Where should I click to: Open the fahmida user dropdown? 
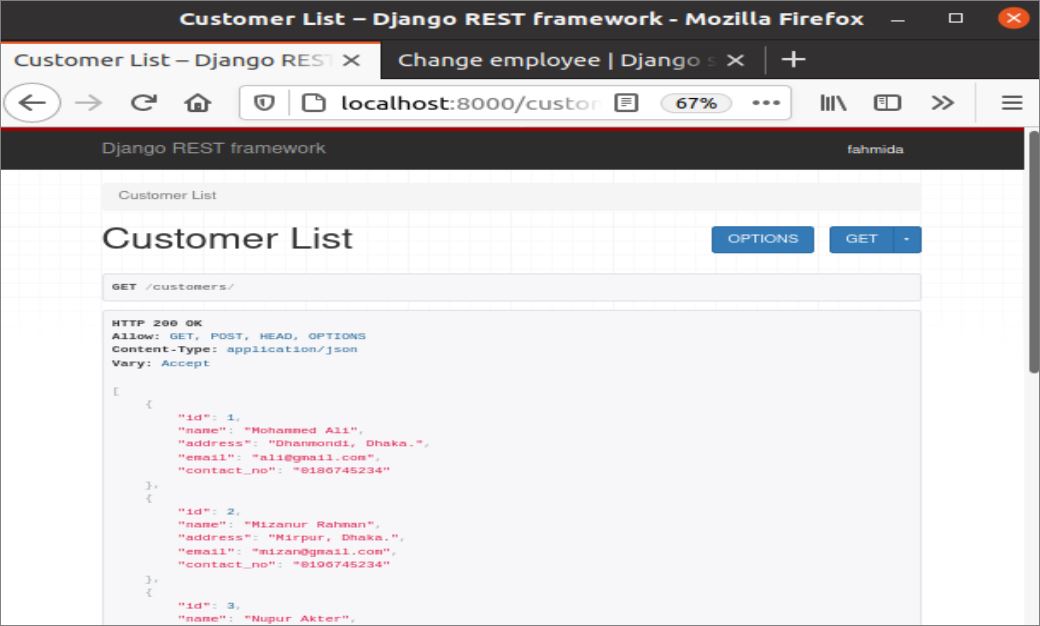point(875,150)
